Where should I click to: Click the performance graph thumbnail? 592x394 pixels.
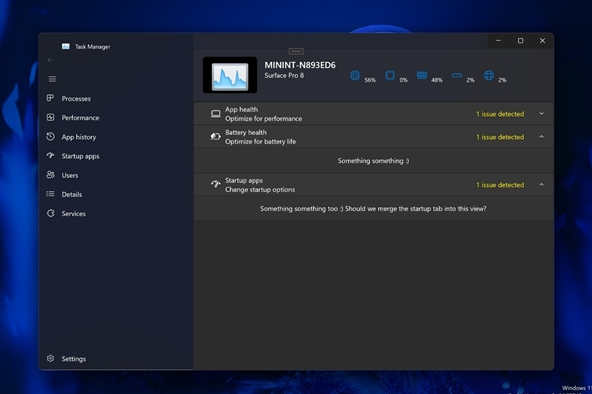[230, 75]
